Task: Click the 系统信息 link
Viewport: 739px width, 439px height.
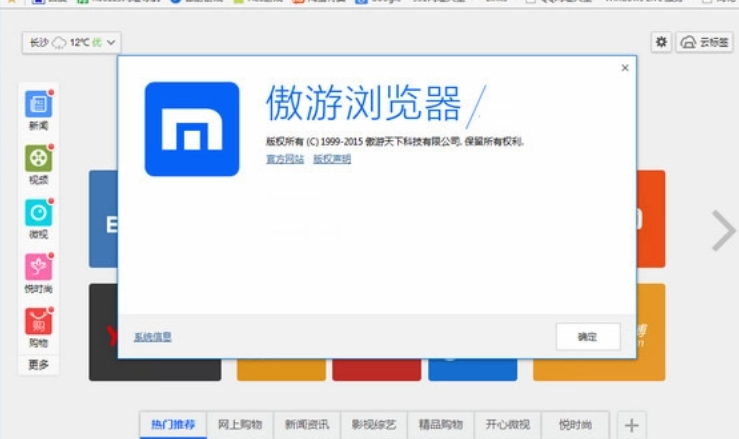Action: [152, 337]
